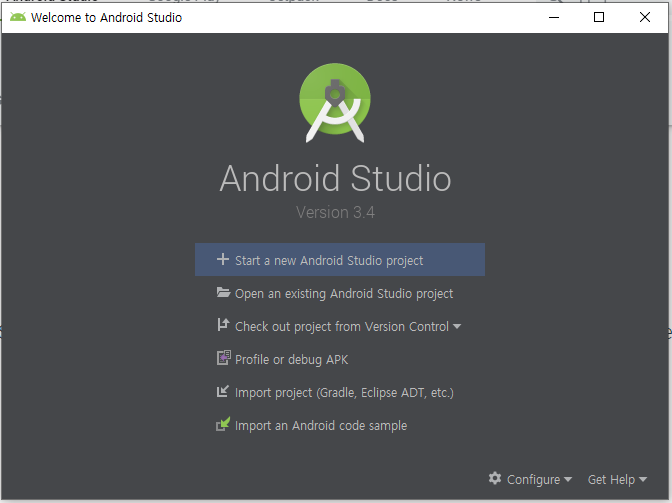Click the version control checkout icon
This screenshot has width=672, height=503.
pos(223,325)
